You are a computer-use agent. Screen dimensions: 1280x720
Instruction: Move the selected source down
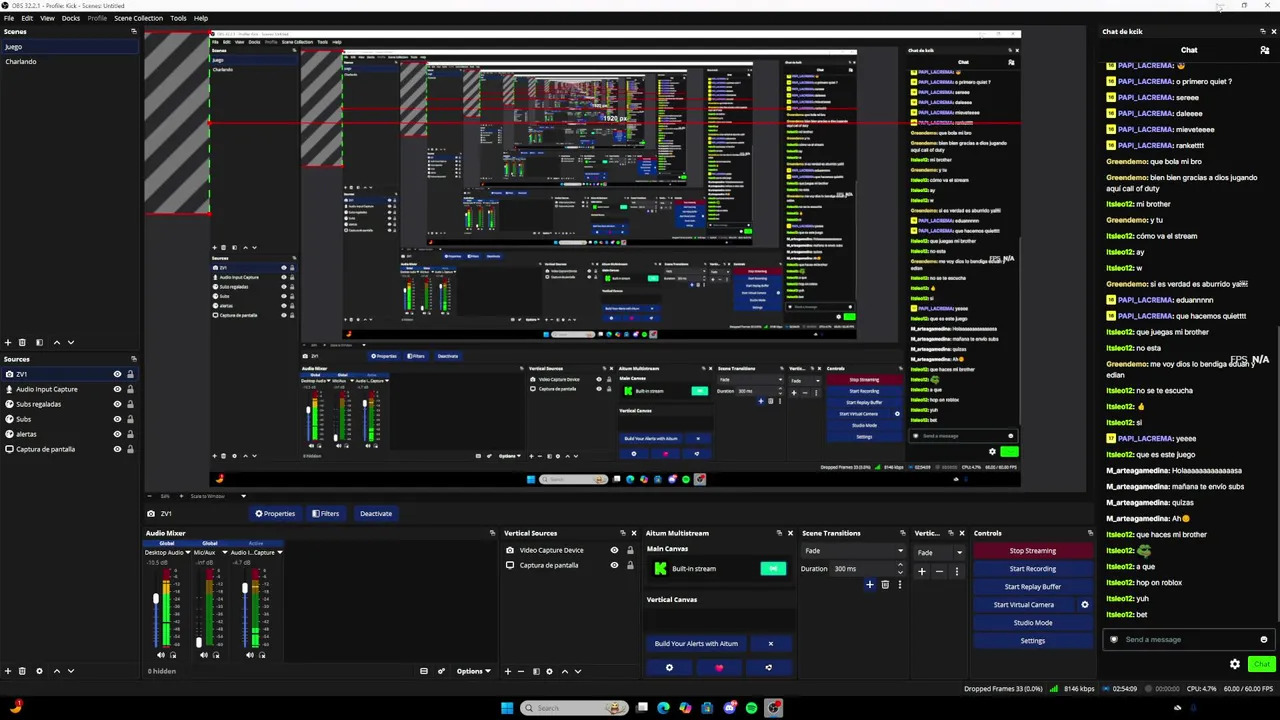tap(70, 671)
